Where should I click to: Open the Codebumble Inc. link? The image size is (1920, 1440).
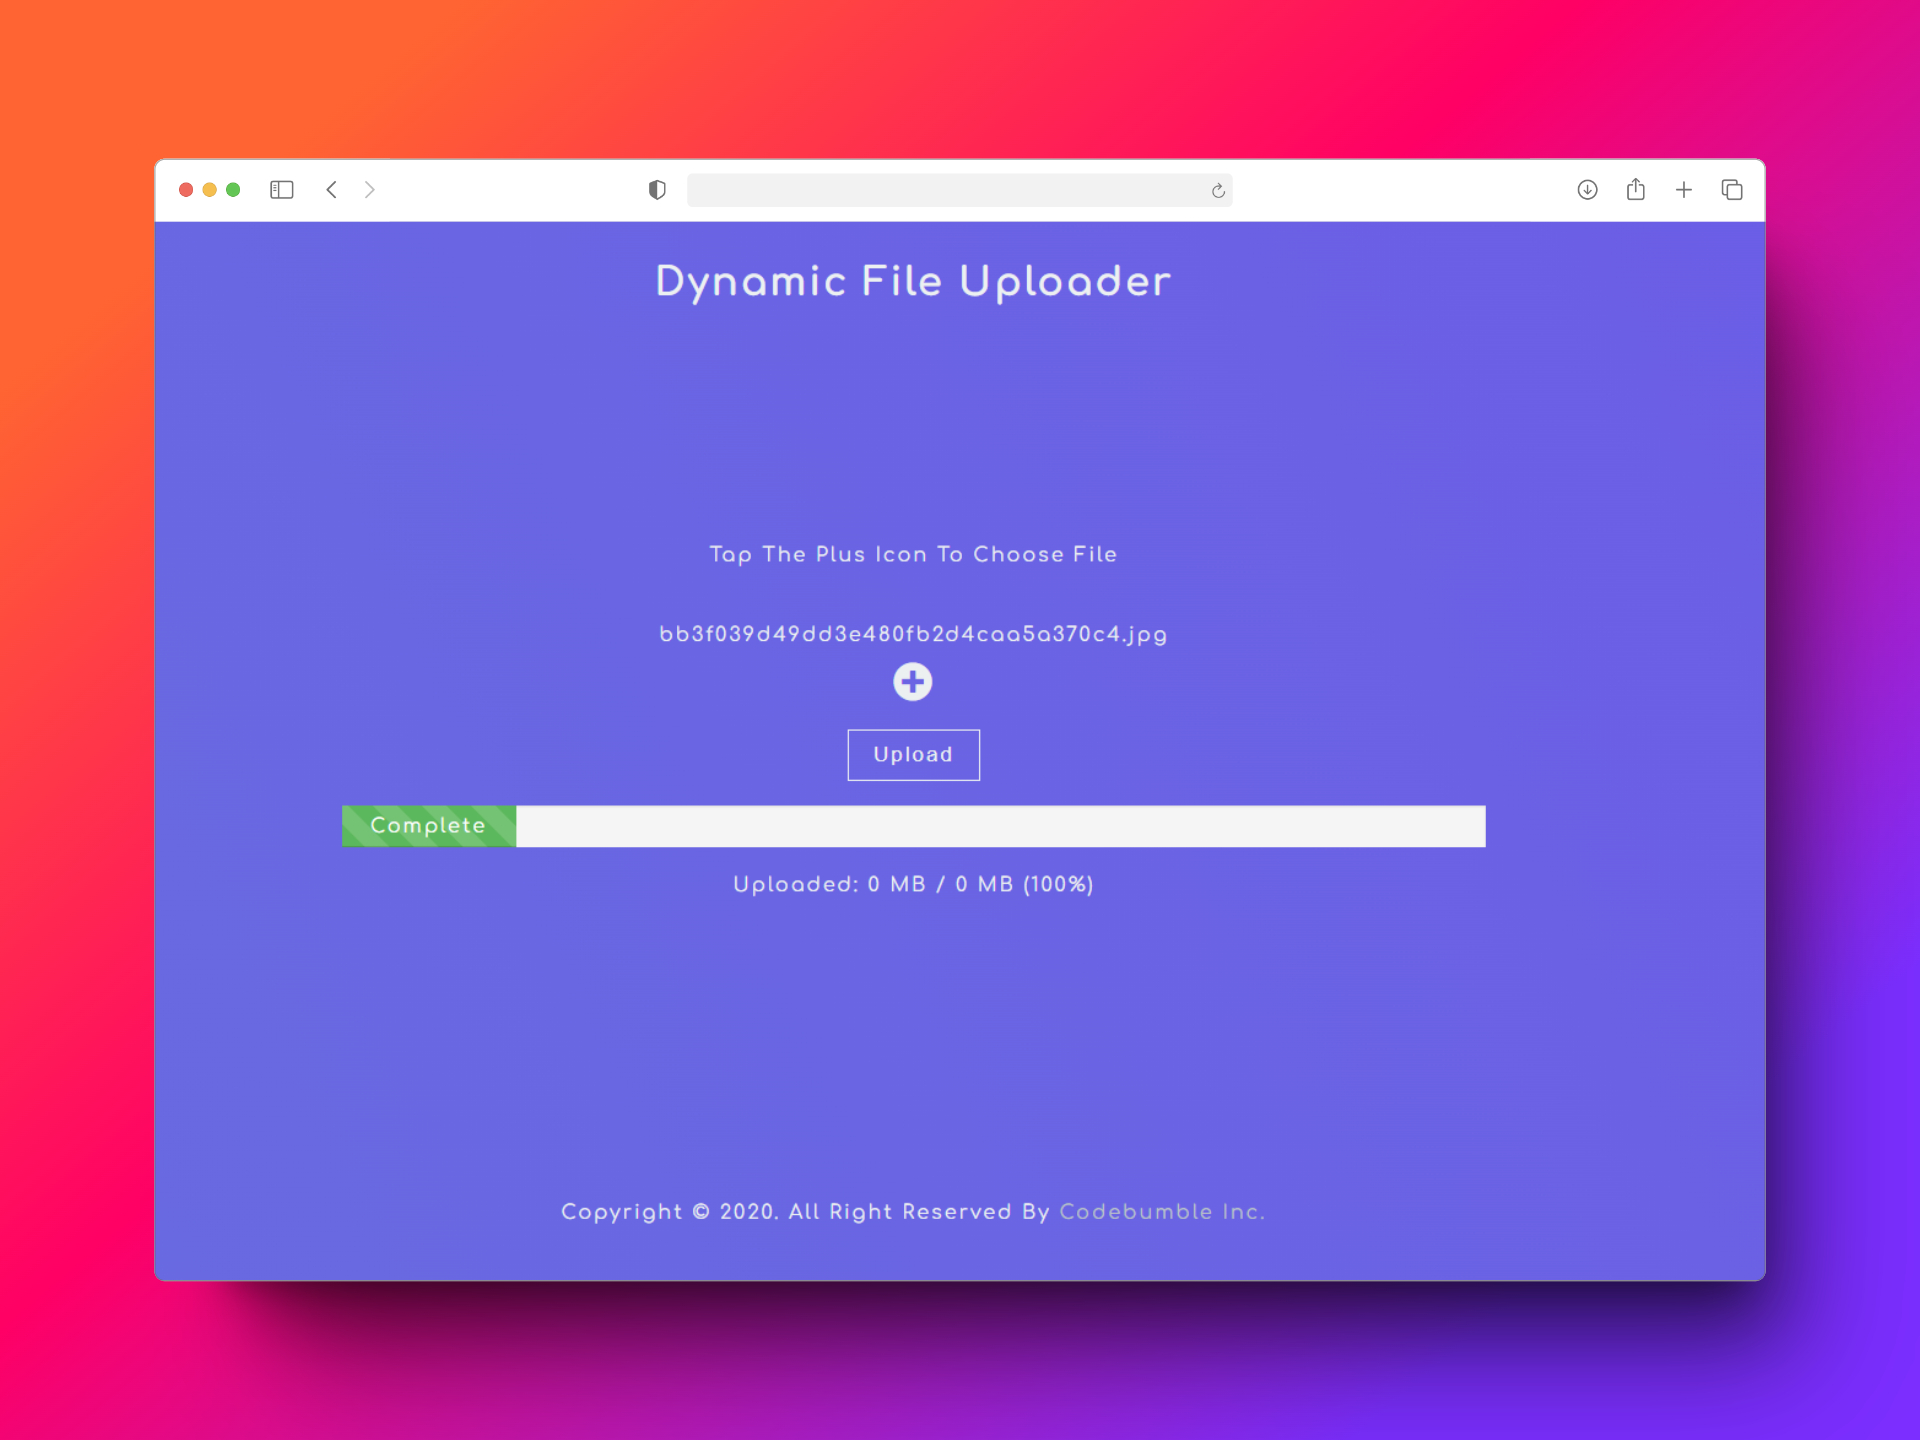(x=1161, y=1212)
